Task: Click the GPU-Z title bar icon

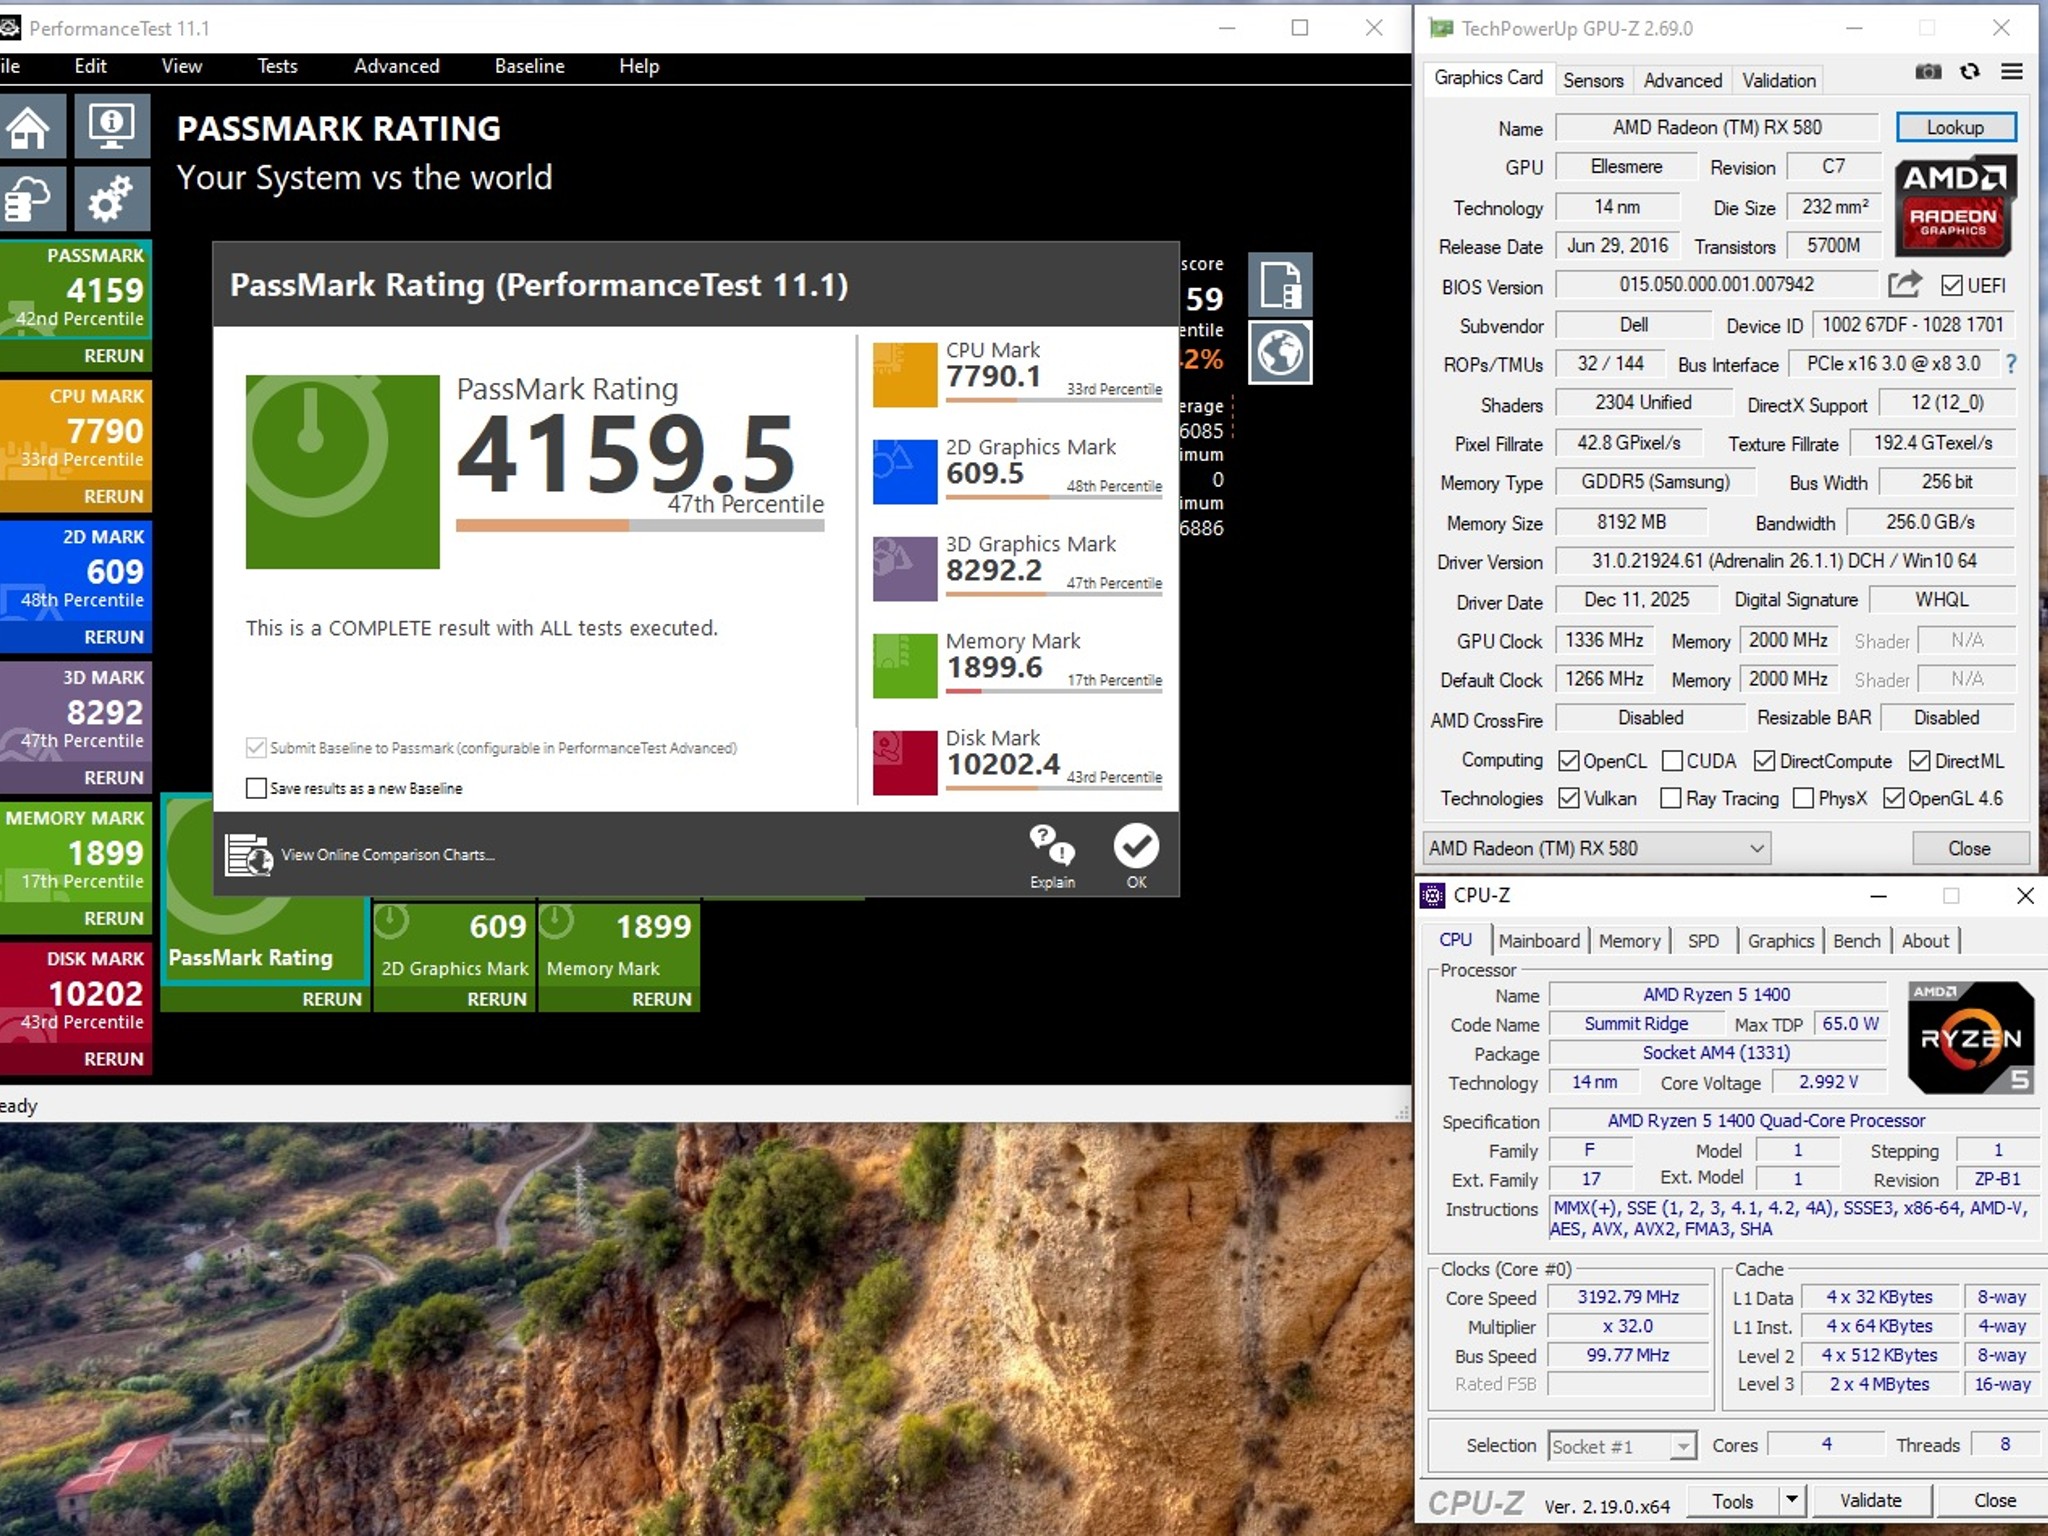Action: (x=1441, y=28)
